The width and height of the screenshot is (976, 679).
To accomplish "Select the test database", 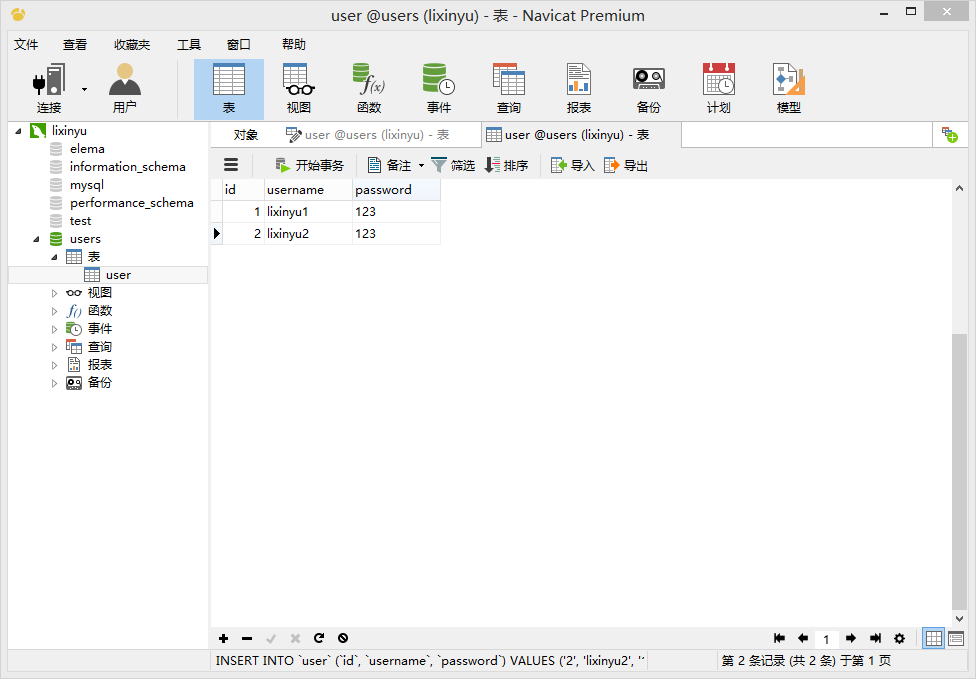I will coord(80,221).
